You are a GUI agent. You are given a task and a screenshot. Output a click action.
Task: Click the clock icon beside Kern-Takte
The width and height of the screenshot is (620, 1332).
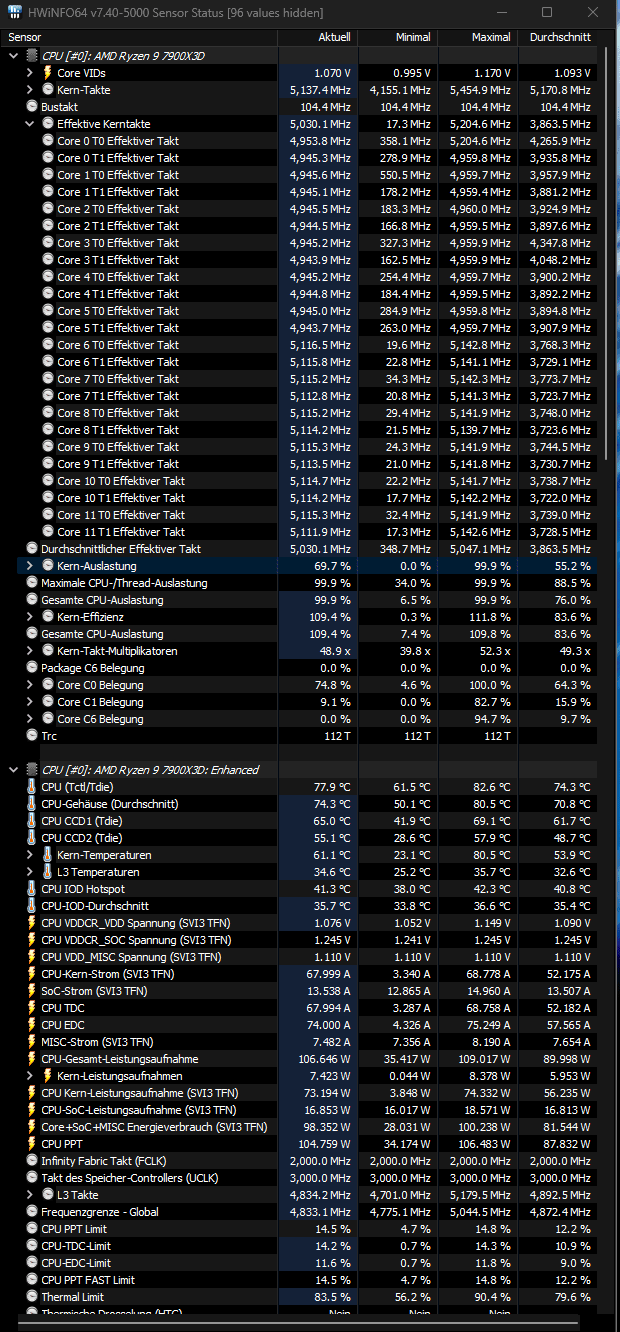point(47,90)
